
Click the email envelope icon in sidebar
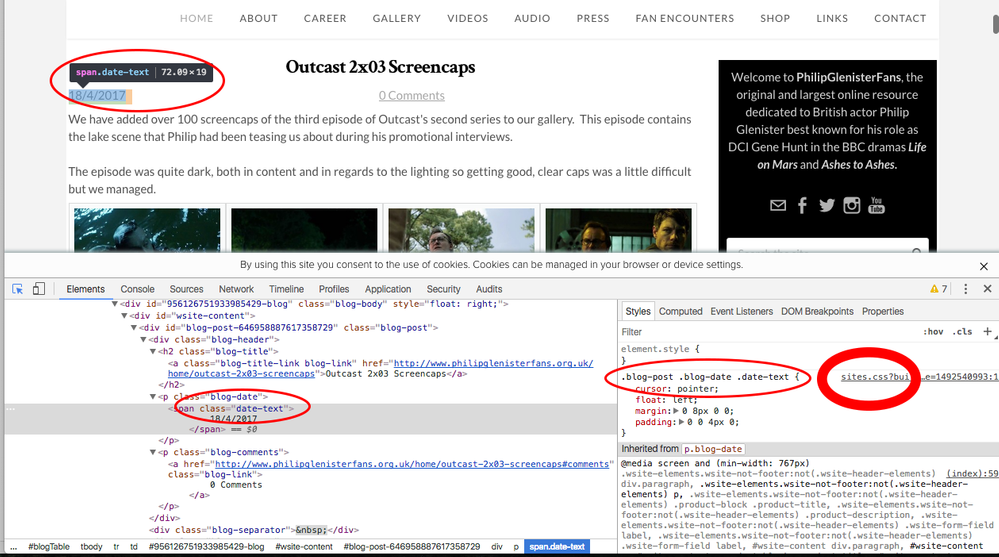coord(778,205)
